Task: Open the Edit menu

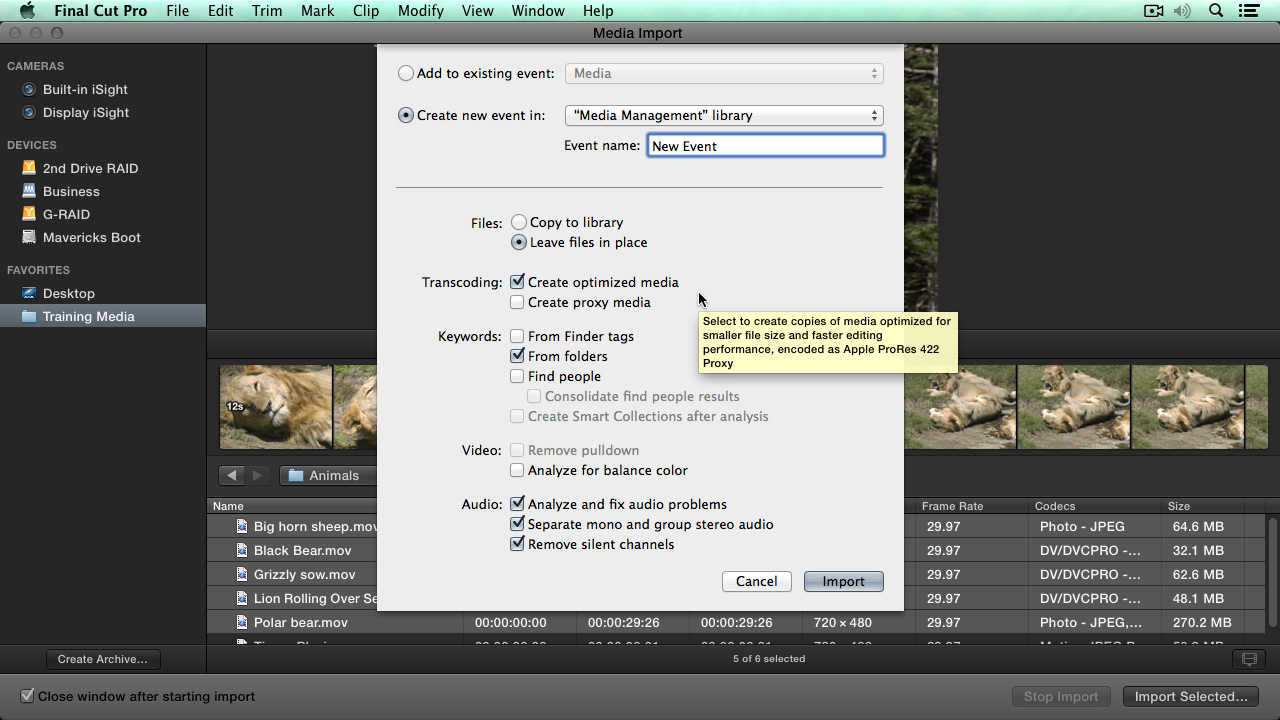Action: click(220, 11)
